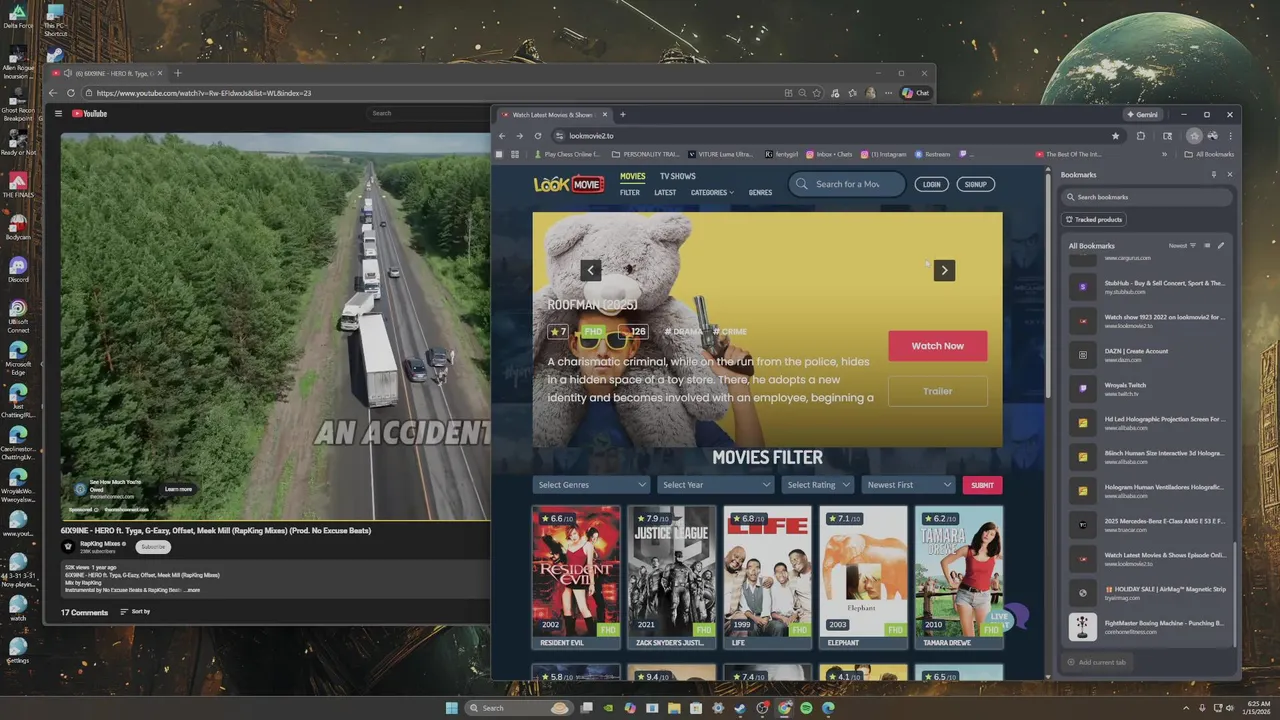Pin the Bookmarks side panel
The image size is (1280, 720).
[1214, 174]
